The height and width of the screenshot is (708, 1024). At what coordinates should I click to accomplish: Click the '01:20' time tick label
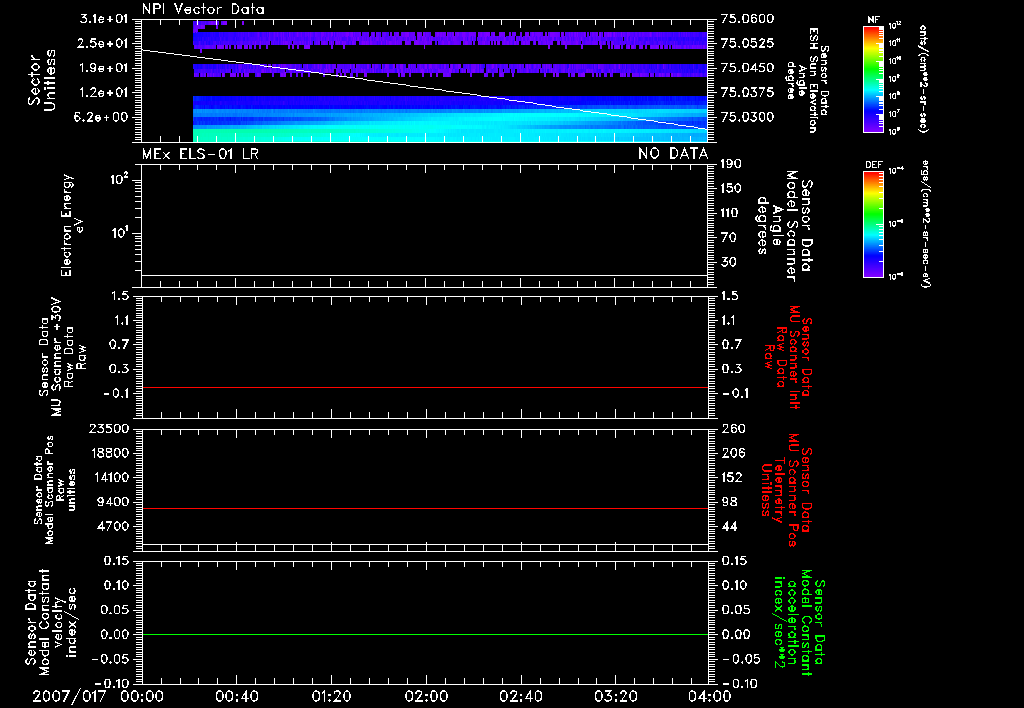(331, 696)
